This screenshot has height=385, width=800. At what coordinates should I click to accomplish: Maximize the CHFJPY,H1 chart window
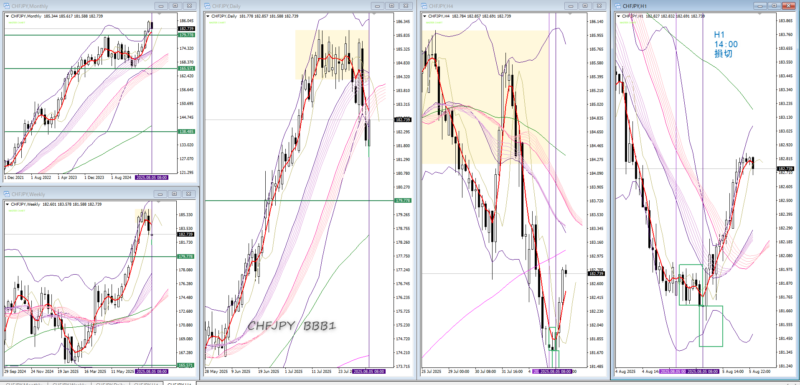774,6
